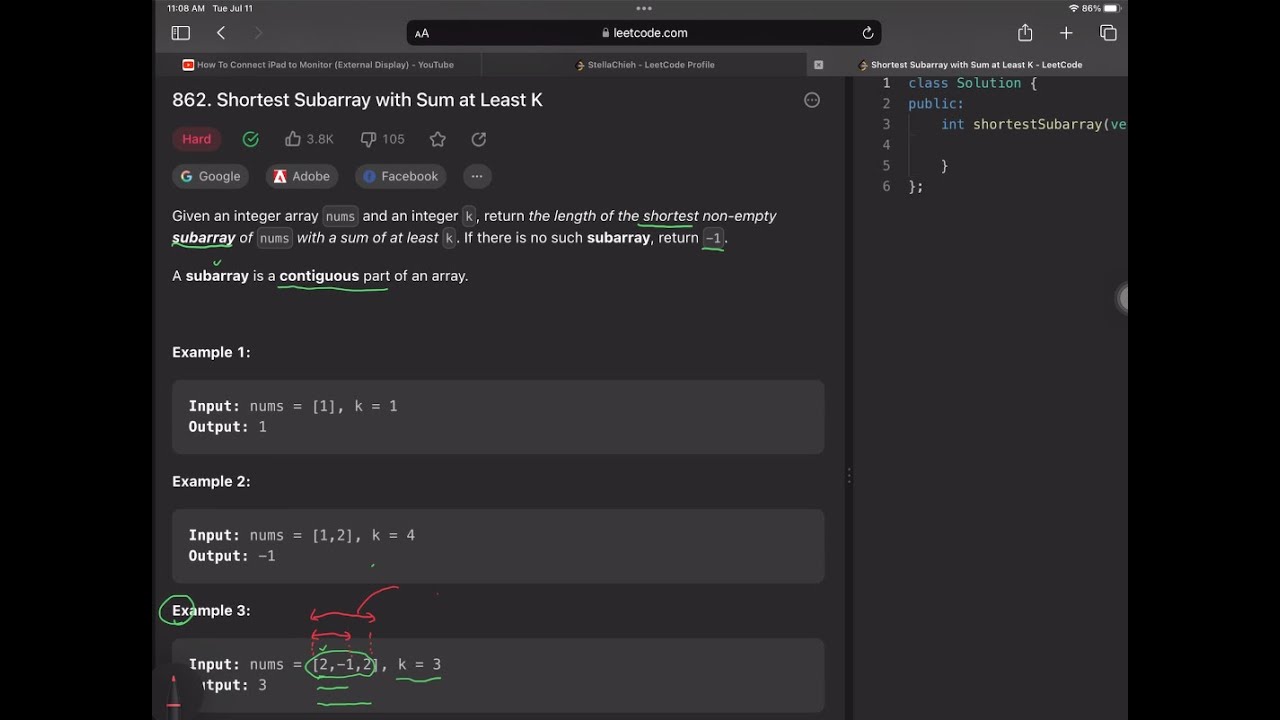Open the Safari sidebar panel
This screenshot has width=1280, height=720.
pos(181,33)
